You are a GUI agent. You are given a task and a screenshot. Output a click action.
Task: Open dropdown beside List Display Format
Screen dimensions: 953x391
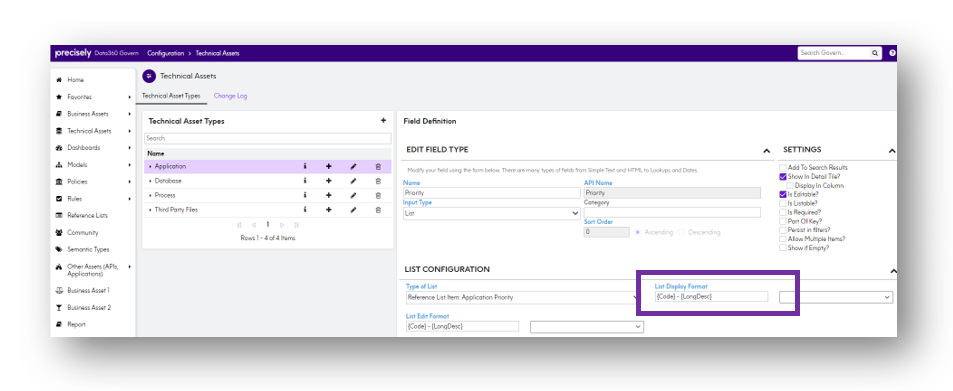coord(836,297)
